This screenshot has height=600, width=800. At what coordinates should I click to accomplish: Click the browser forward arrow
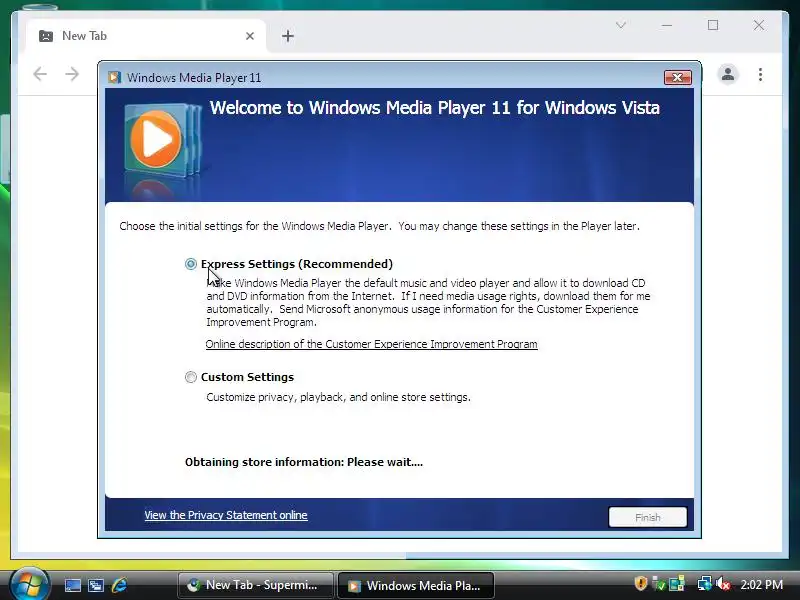pos(72,74)
